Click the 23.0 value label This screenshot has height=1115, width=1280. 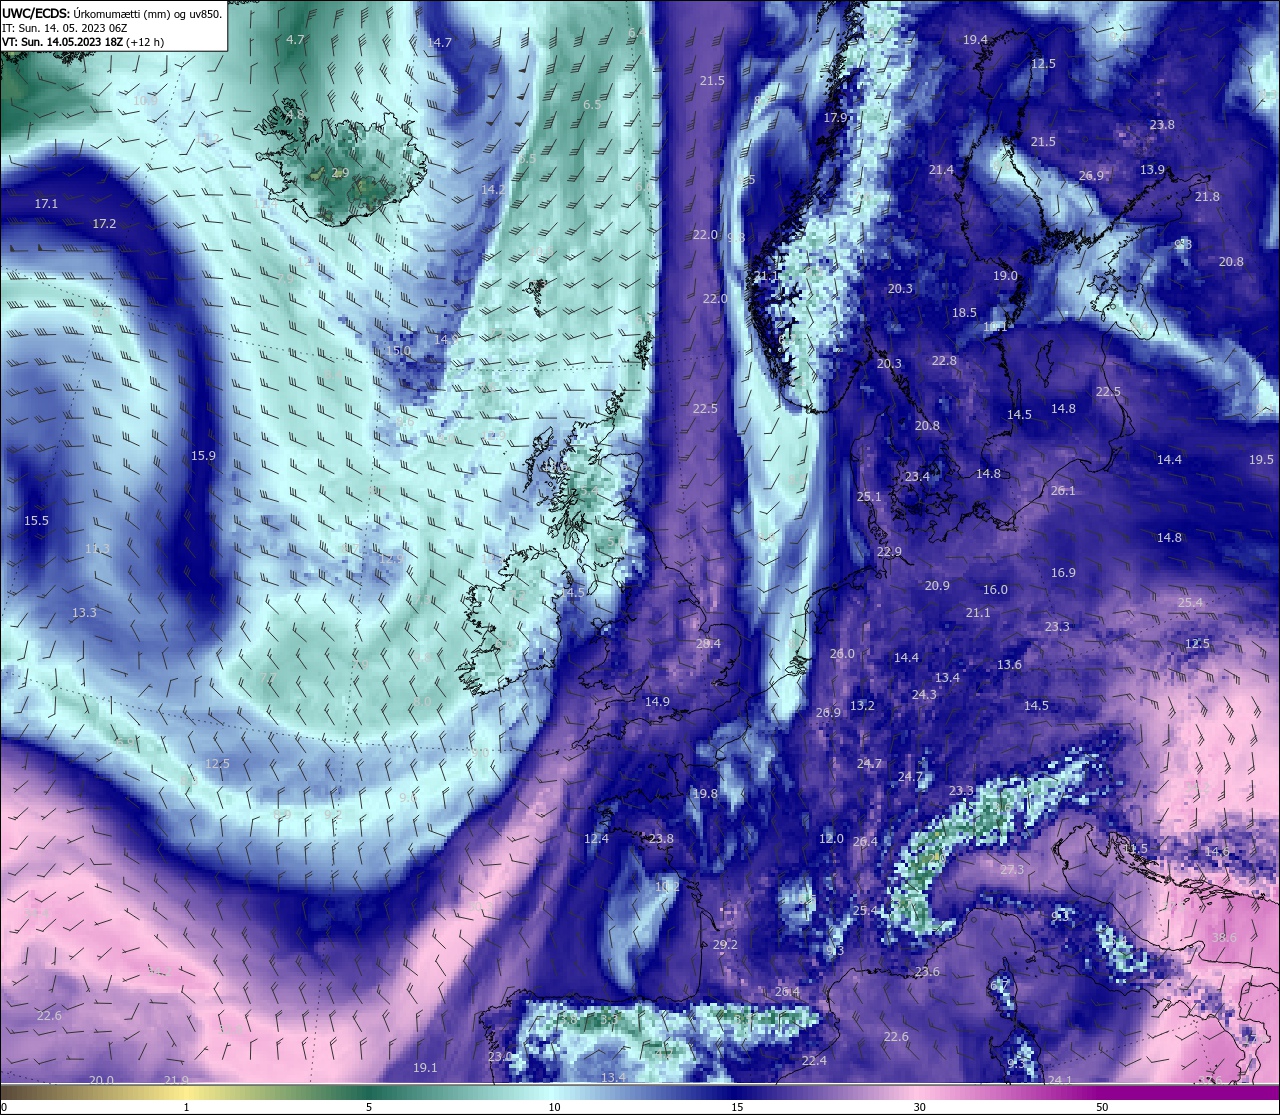click(x=500, y=1056)
